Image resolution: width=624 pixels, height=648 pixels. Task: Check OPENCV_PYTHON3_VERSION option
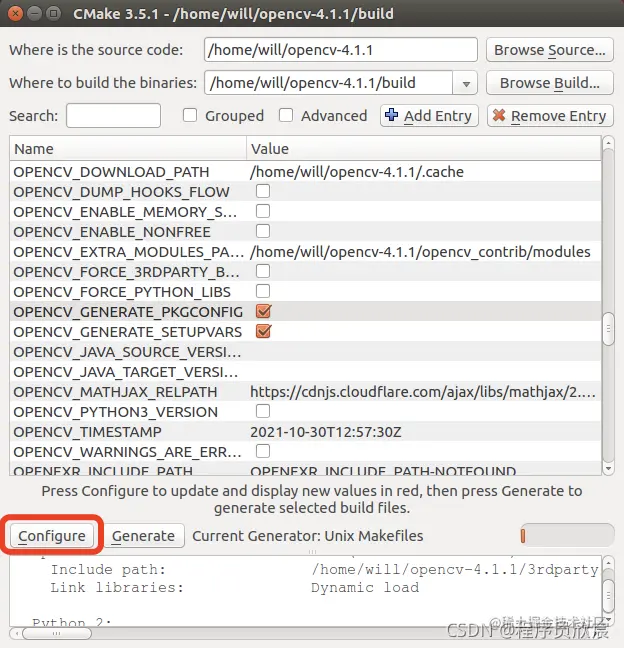pos(263,411)
